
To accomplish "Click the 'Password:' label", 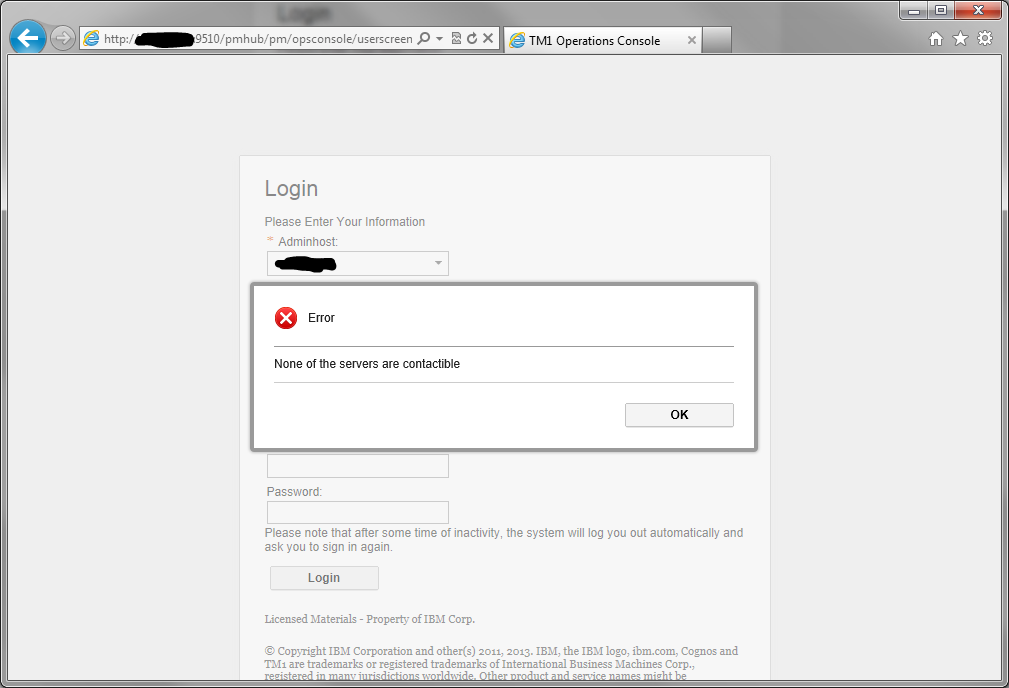I will (x=294, y=492).
